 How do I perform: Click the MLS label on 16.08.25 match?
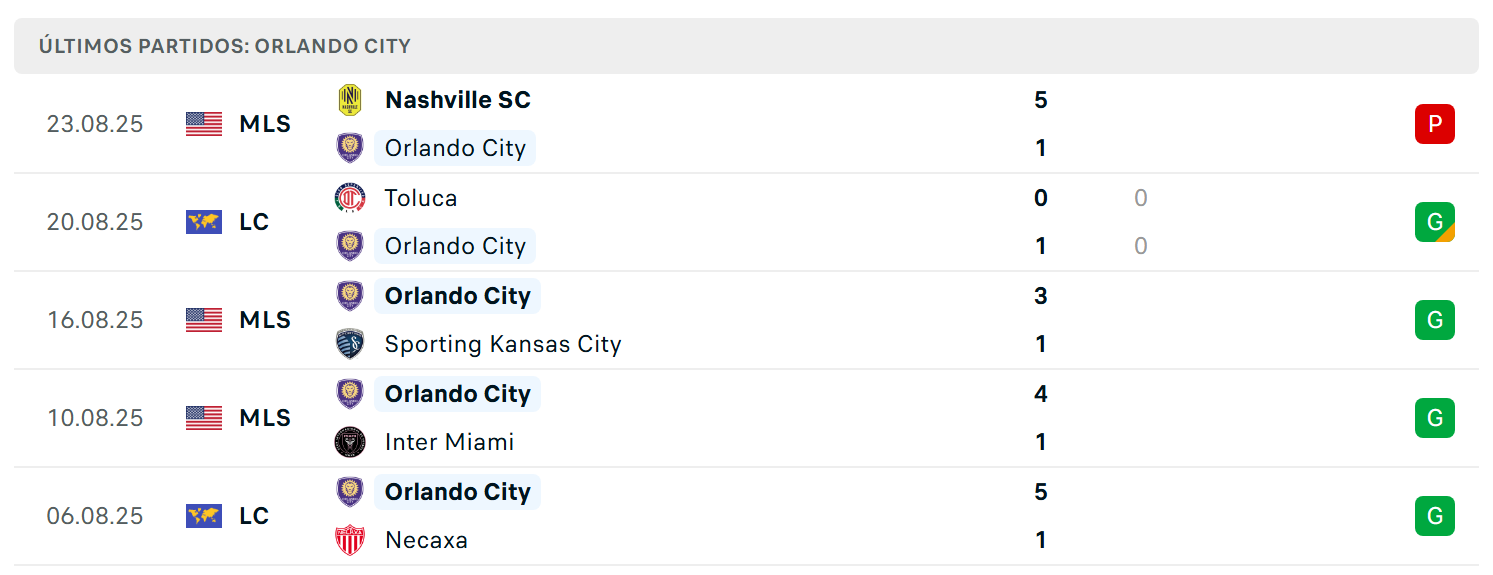(265, 320)
